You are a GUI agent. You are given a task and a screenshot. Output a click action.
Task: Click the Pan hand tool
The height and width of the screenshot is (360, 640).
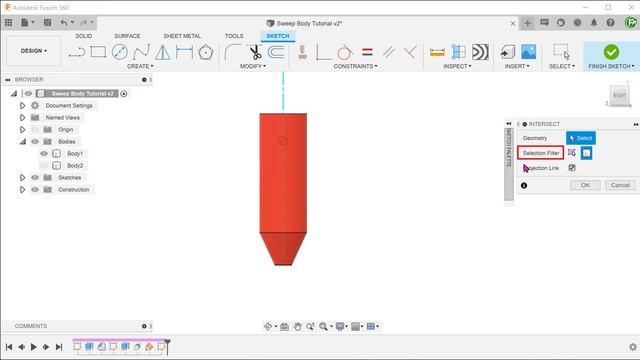(x=298, y=327)
